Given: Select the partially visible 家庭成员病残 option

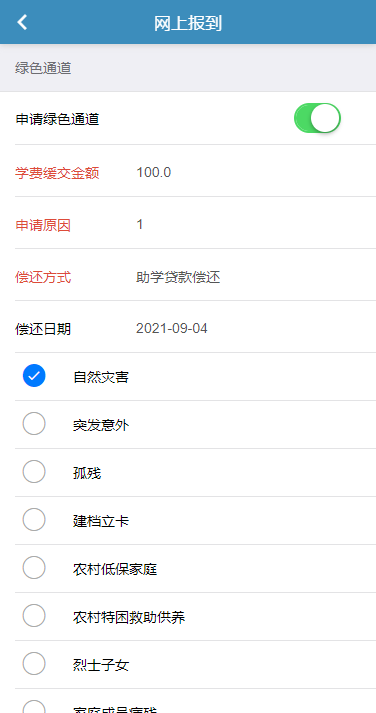Looking at the screenshot, I should pos(34,707).
